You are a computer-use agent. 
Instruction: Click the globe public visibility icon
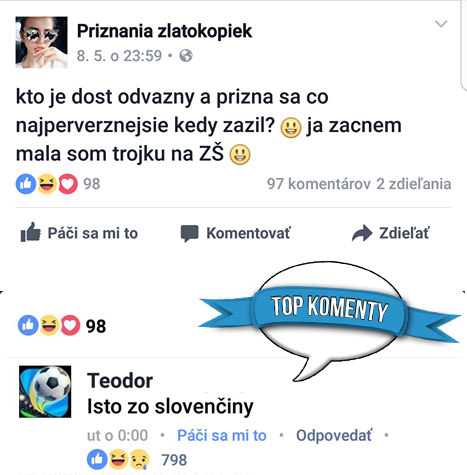point(186,56)
